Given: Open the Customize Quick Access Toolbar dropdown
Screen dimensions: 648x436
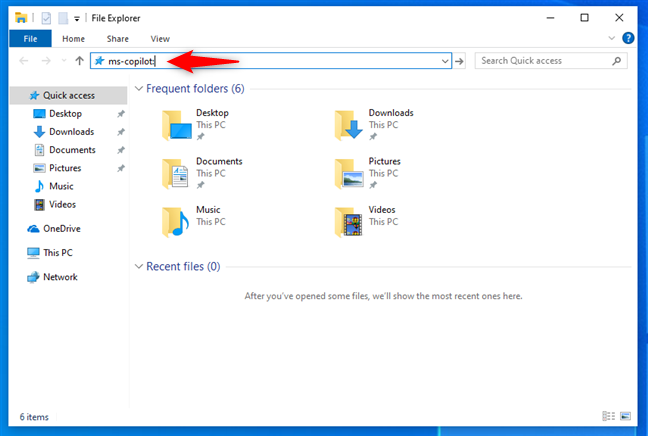Looking at the screenshot, I should click(x=77, y=19).
